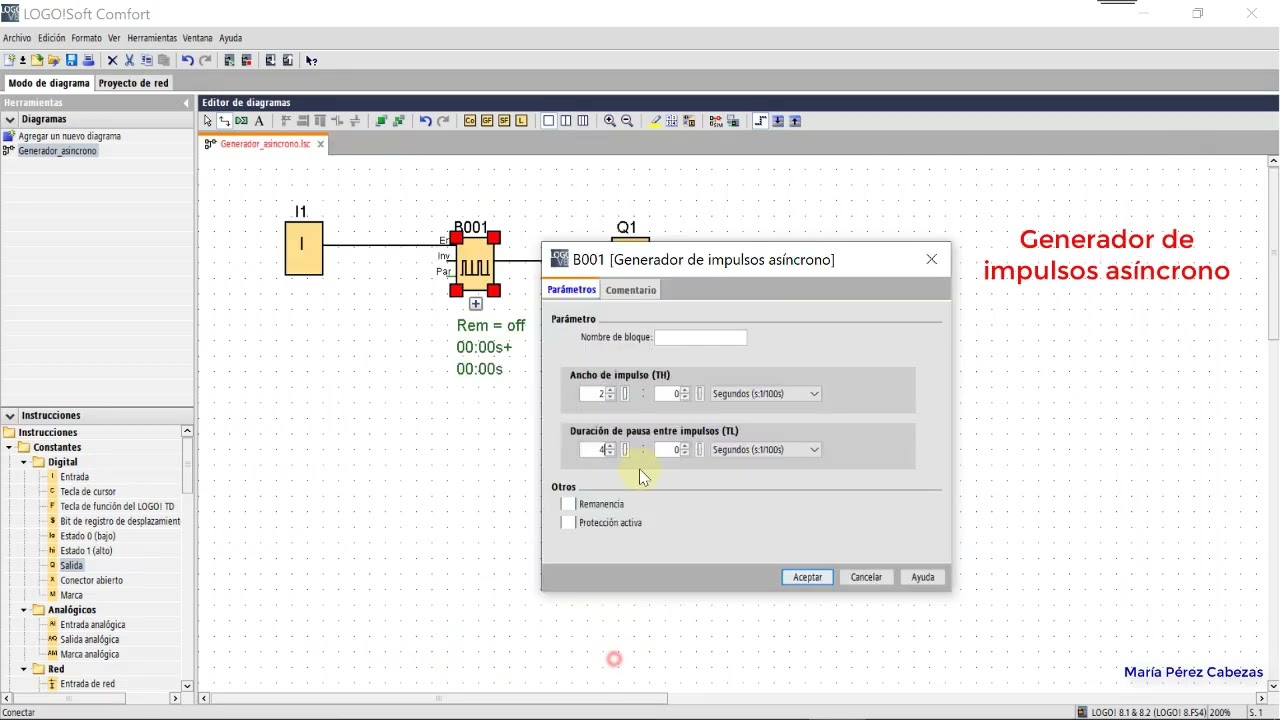The height and width of the screenshot is (720, 1280).
Task: Open the Special functions (SF) icon
Action: click(x=504, y=121)
